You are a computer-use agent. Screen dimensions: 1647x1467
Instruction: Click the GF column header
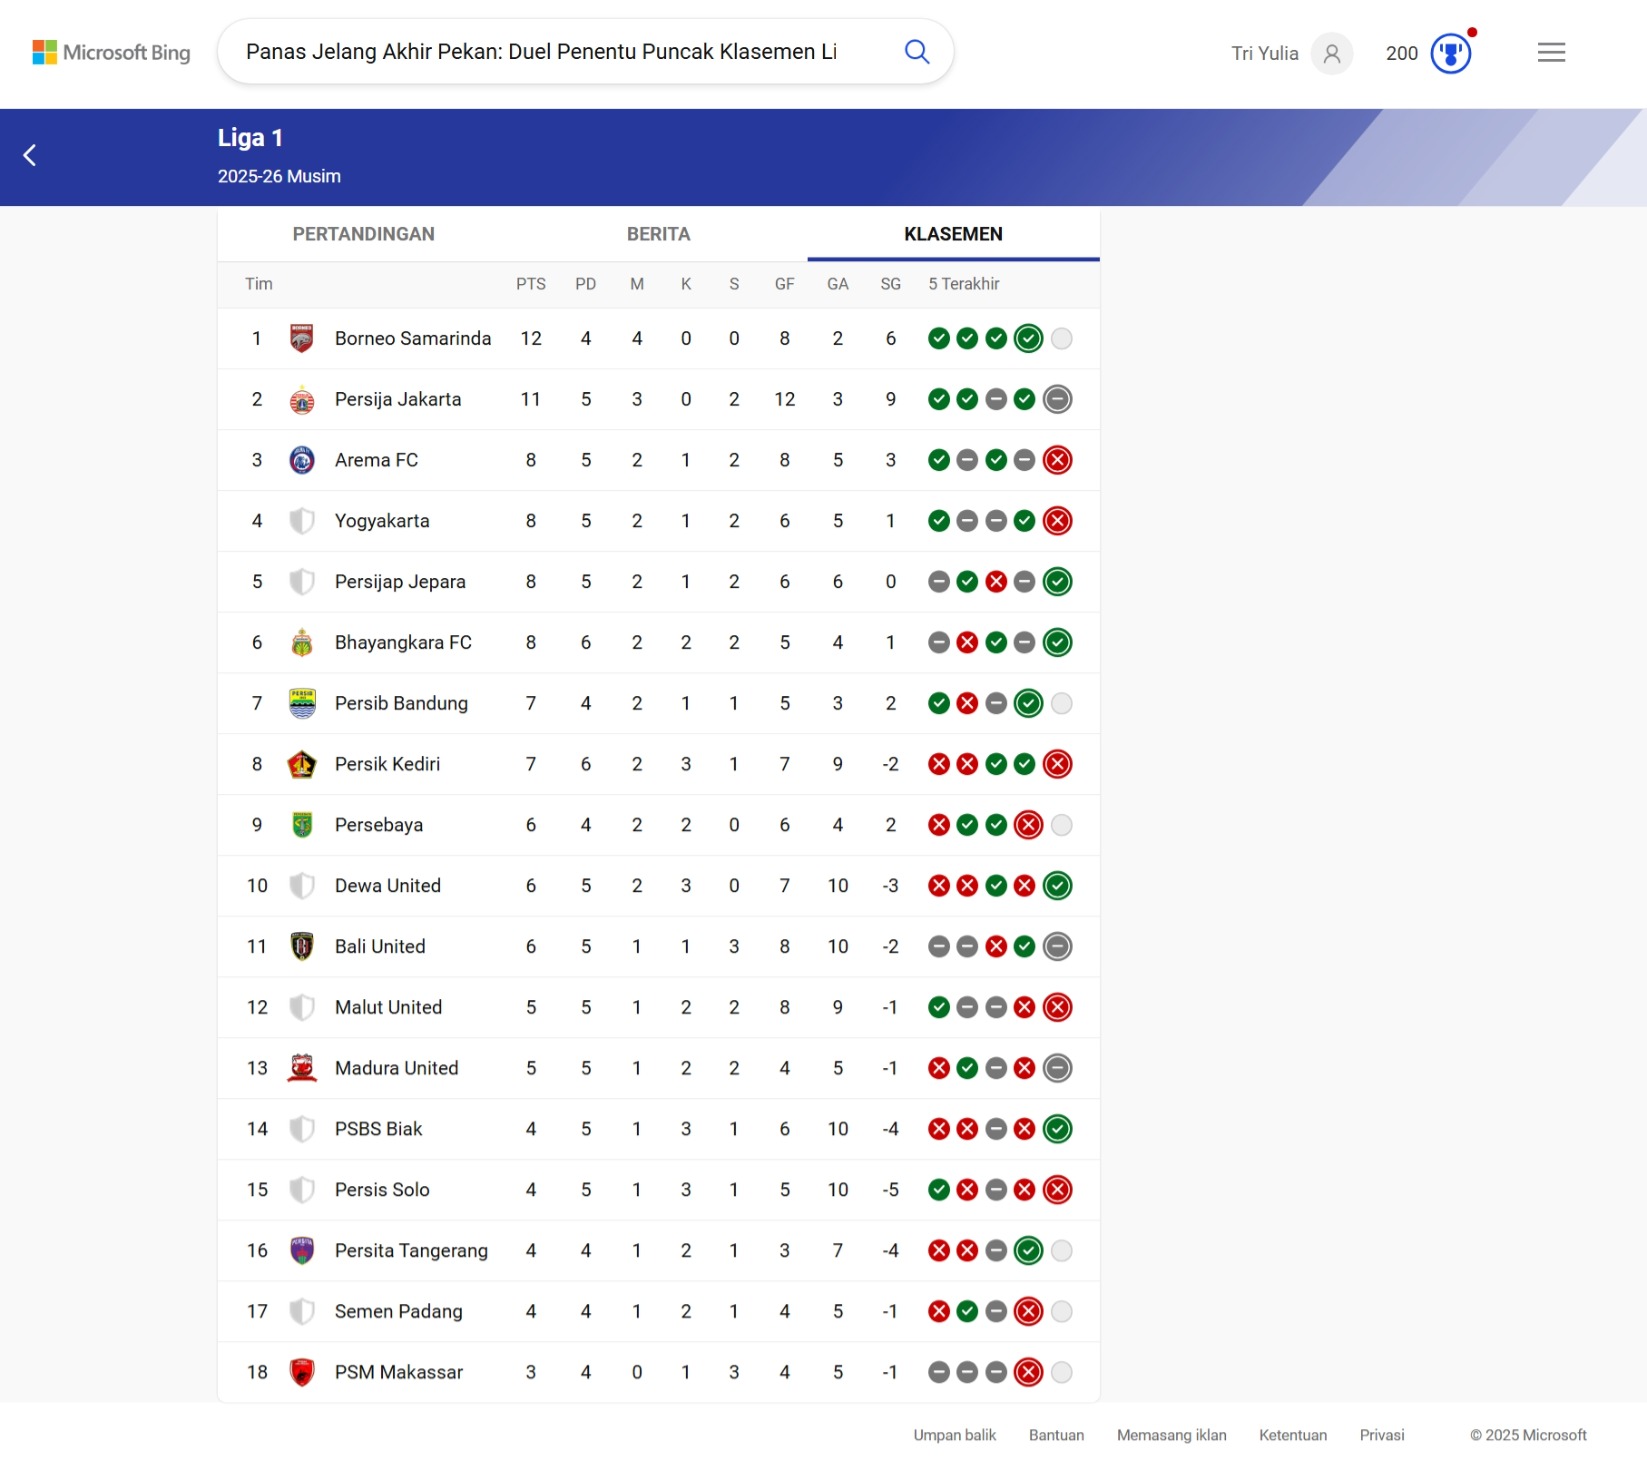[x=785, y=284]
